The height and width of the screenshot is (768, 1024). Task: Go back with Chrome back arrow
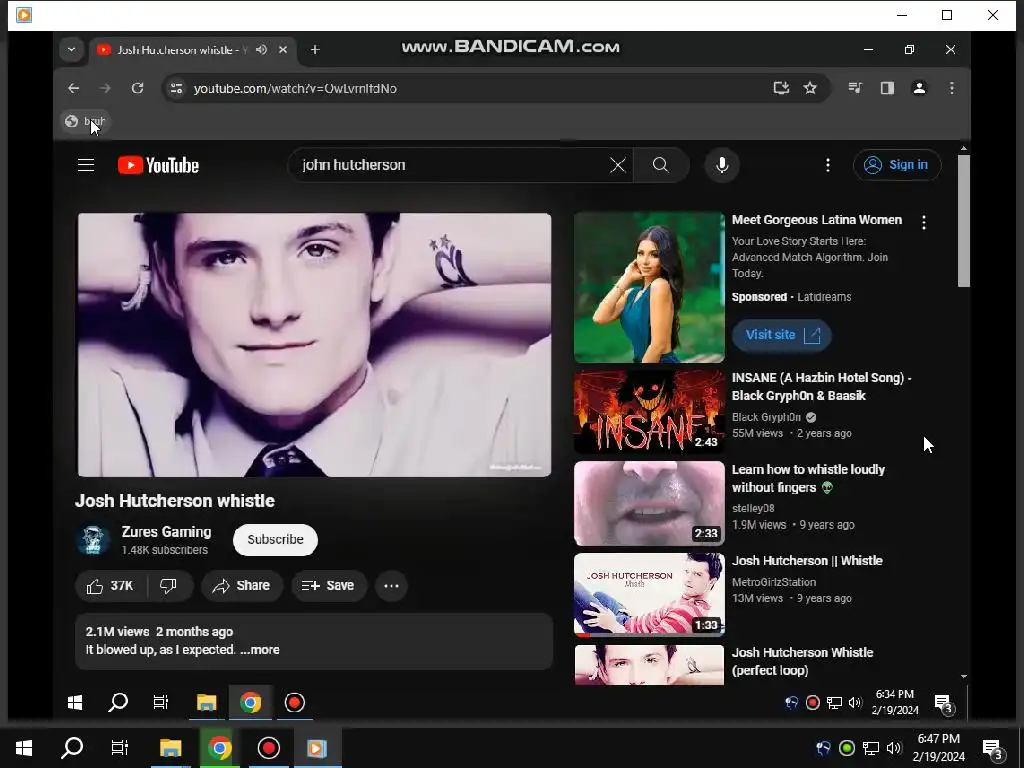pos(74,88)
